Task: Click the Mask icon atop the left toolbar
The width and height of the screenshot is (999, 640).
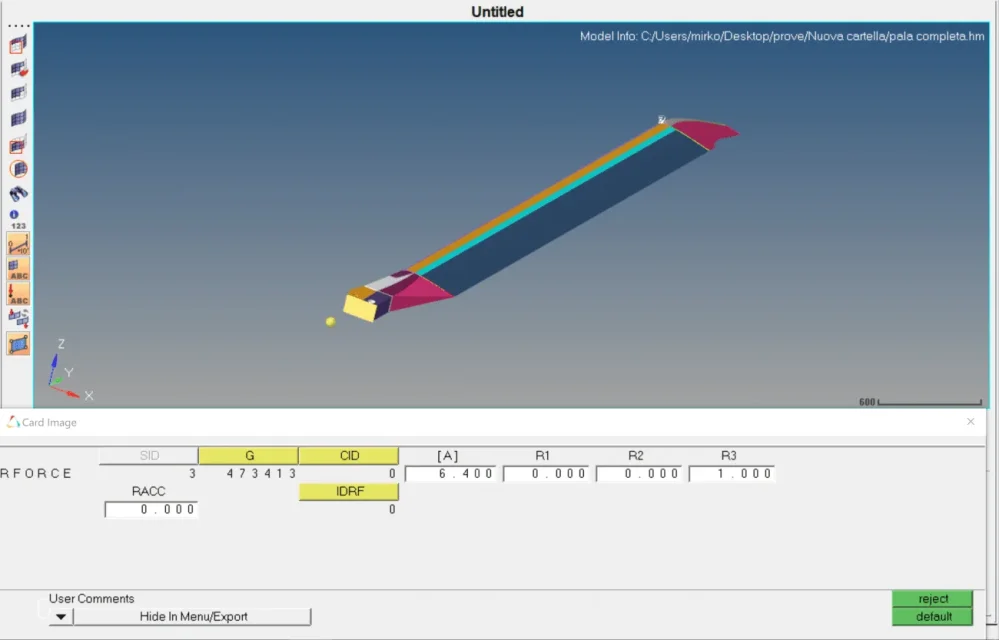Action: [18, 45]
